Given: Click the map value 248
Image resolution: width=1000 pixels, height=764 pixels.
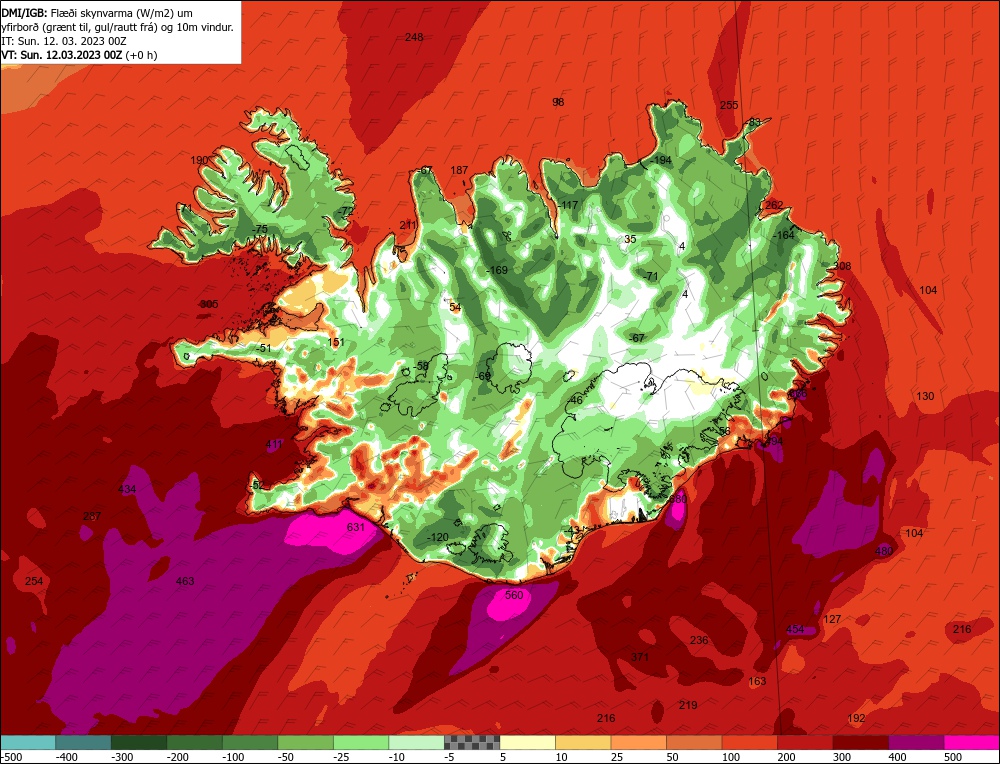Looking at the screenshot, I should point(414,38).
